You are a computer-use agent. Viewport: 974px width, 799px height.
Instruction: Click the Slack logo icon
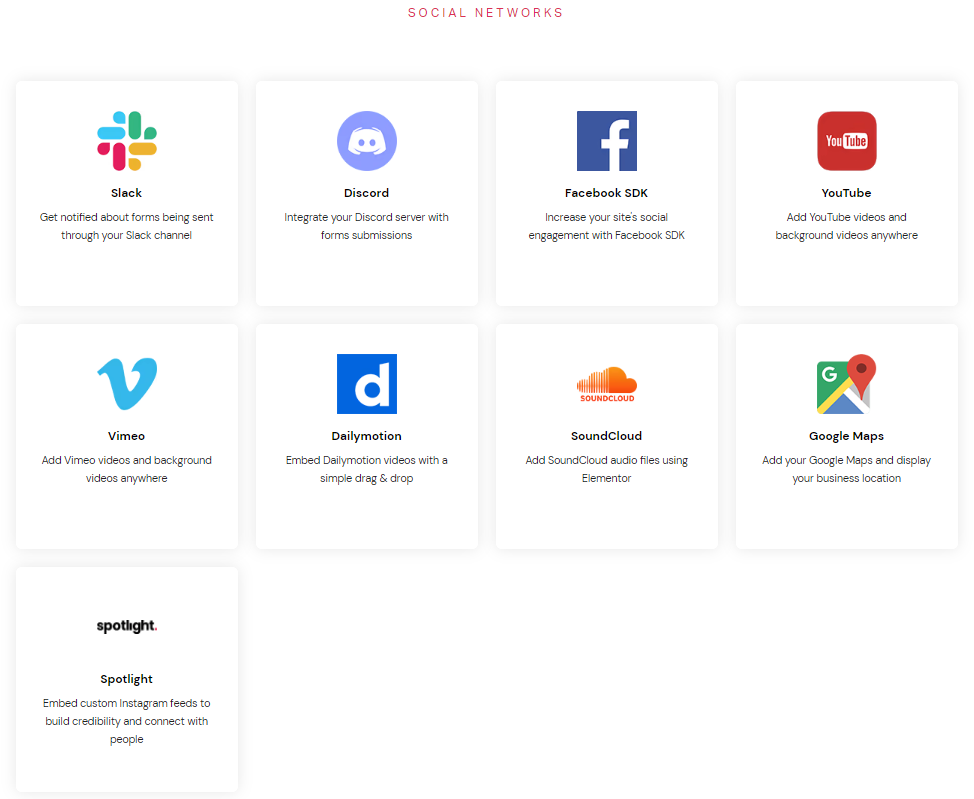click(127, 141)
